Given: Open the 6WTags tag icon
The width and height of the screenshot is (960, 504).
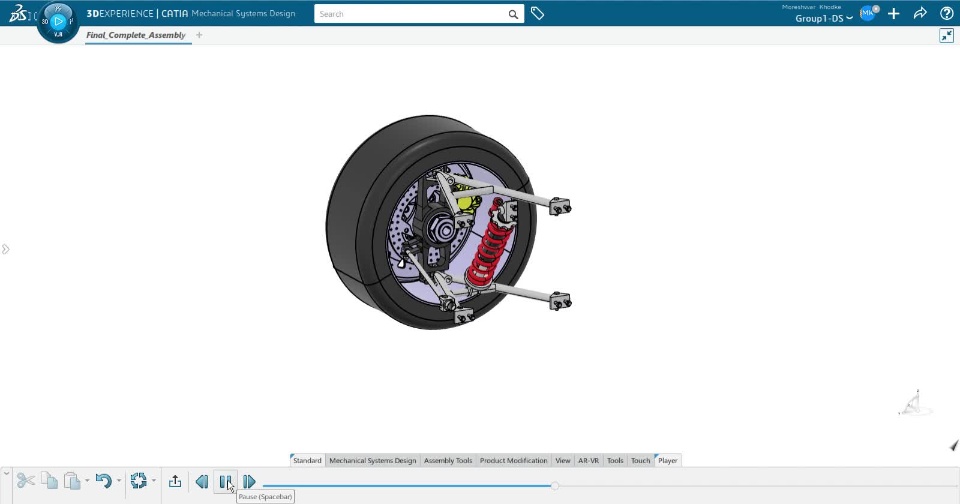Looking at the screenshot, I should click(x=537, y=13).
